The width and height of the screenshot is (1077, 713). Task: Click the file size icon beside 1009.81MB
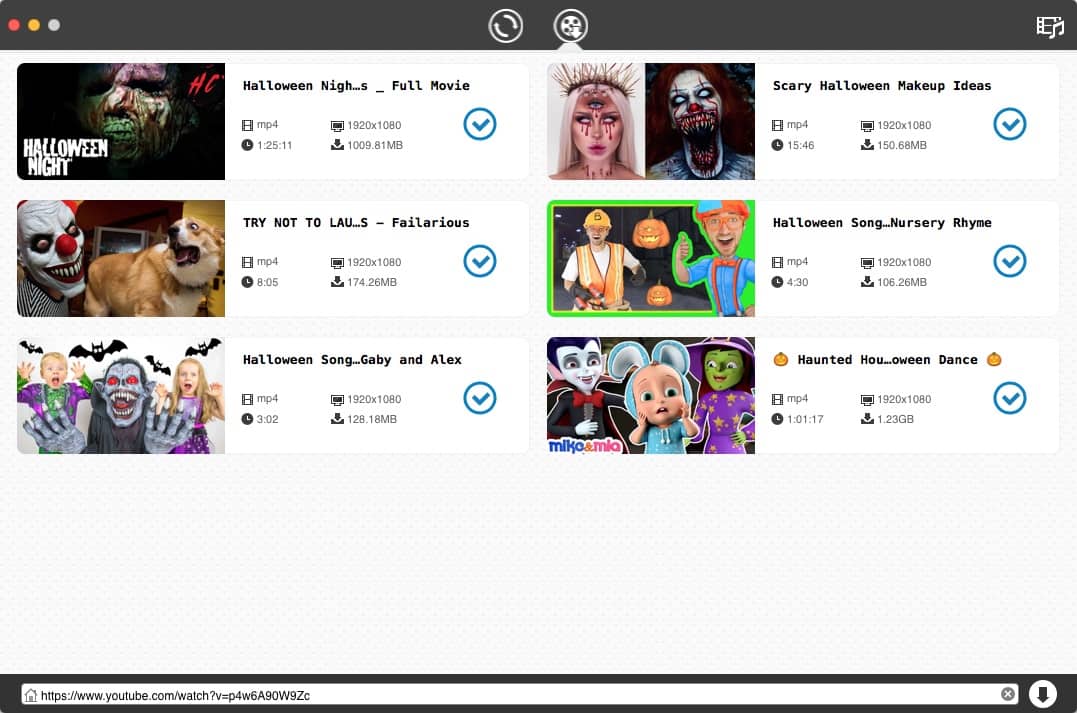click(337, 145)
